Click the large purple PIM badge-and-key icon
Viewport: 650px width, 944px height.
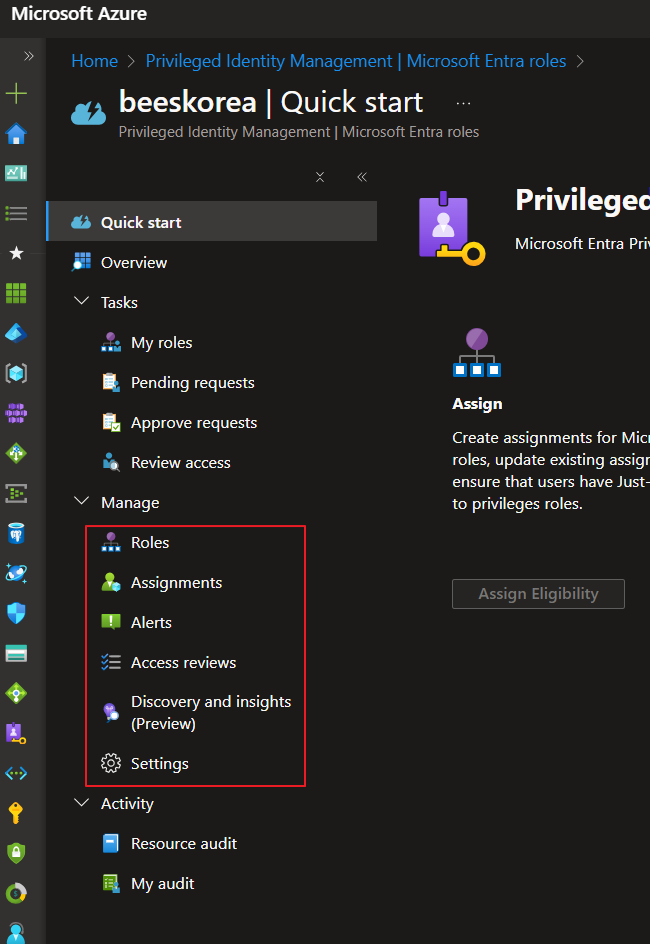pyautogui.click(x=451, y=229)
